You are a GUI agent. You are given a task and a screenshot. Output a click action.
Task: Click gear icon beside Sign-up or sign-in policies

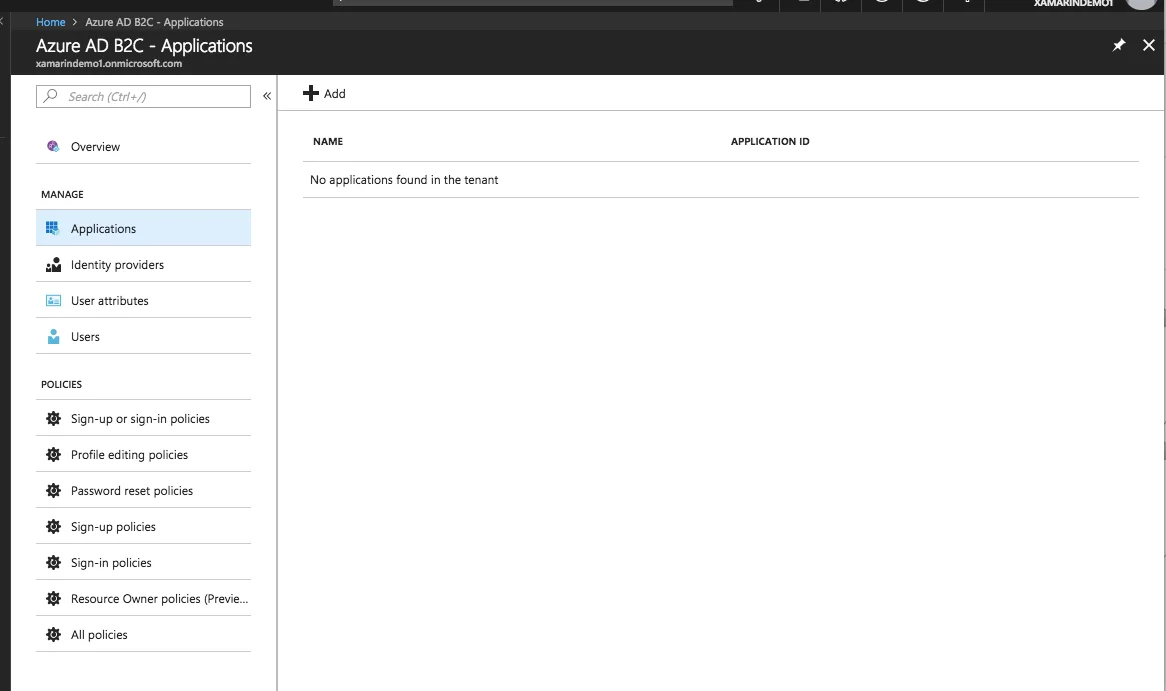54,419
